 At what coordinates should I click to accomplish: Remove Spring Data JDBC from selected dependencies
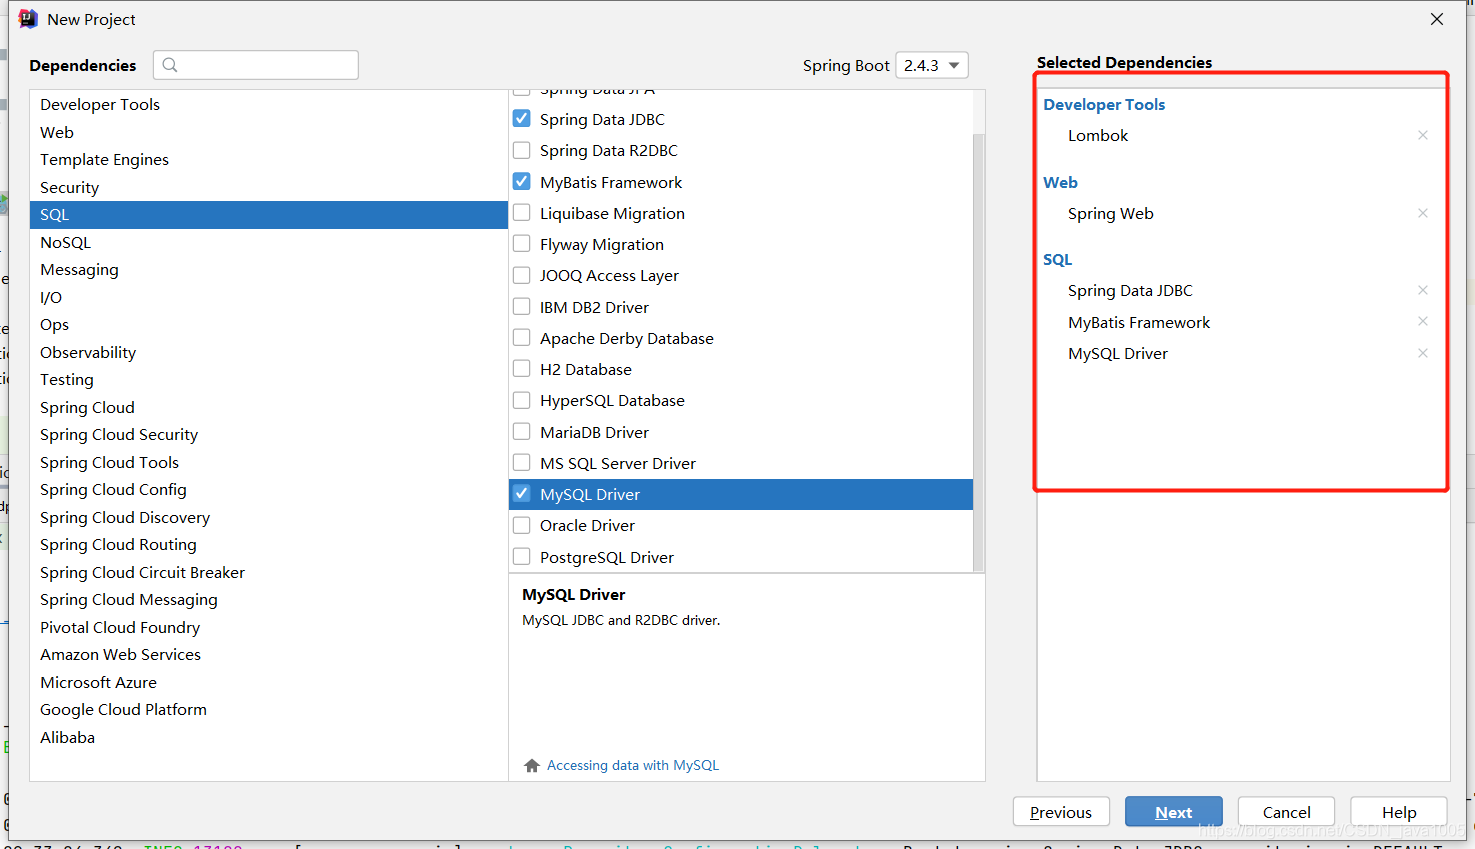pos(1422,290)
